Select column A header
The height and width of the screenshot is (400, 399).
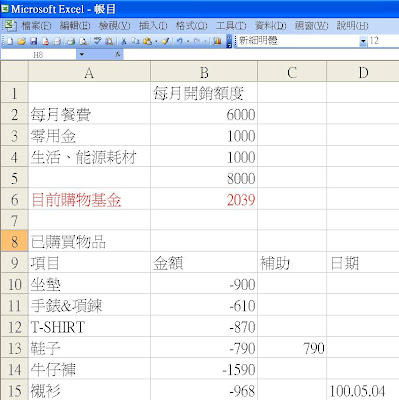click(89, 72)
